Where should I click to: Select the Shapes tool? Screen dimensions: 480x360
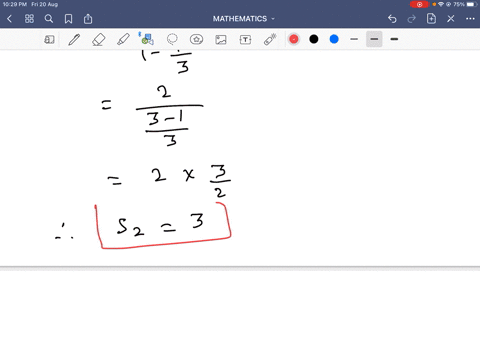coord(147,39)
